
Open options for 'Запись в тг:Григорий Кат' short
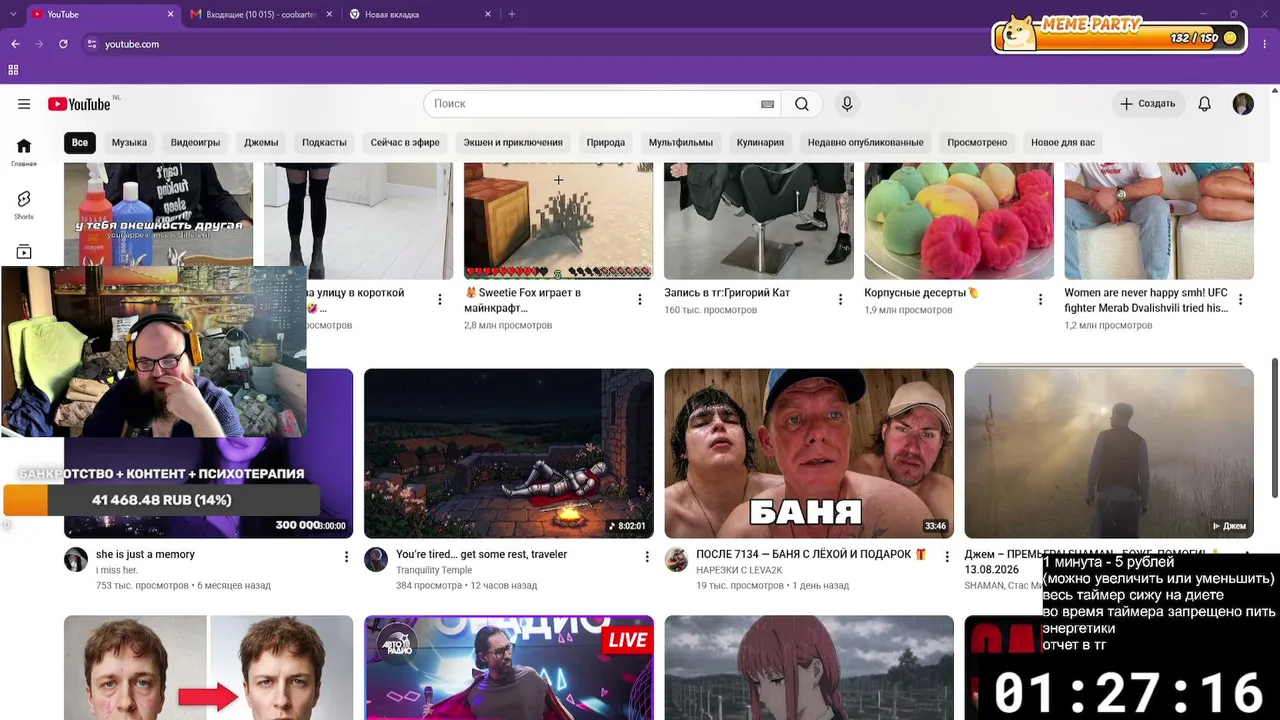tap(840, 299)
